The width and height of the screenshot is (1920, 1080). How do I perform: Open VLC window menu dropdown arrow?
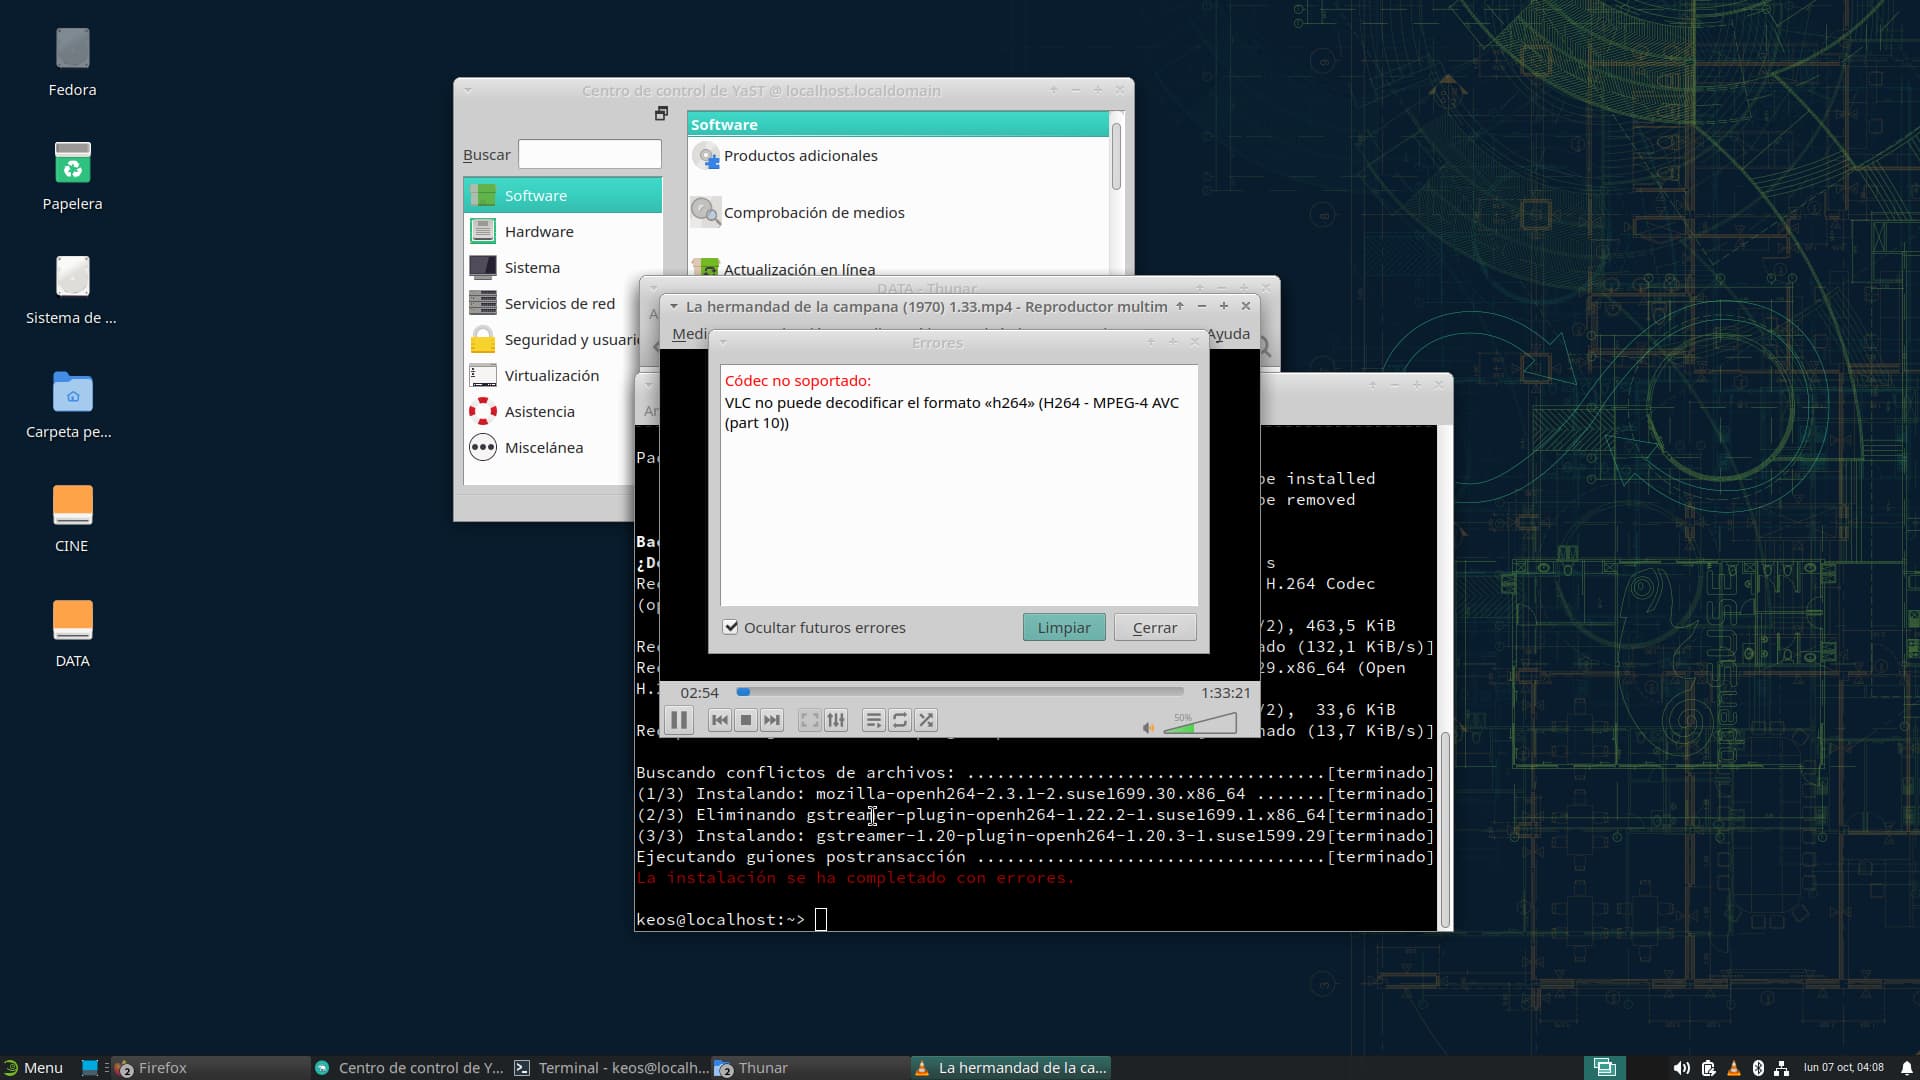[x=674, y=306]
